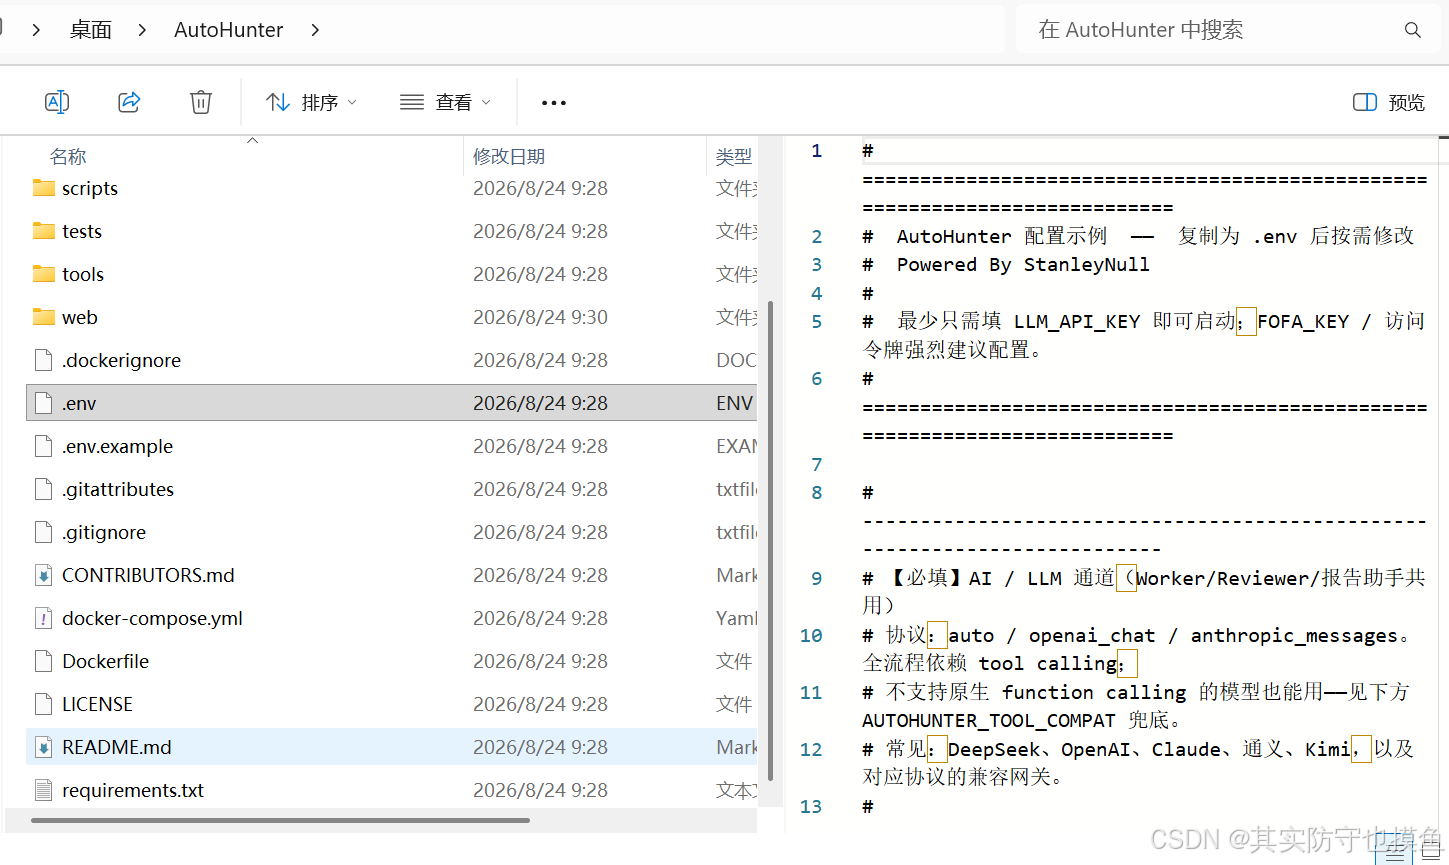Select the file name README.md
Screen dimensions: 1449x865
click(116, 747)
